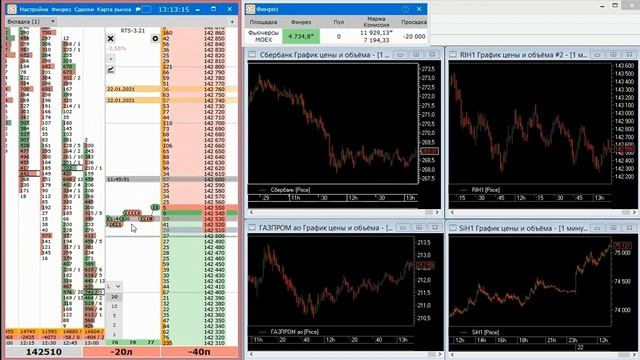Click price level 142 800 in the order book
The height and width of the screenshot is (360, 640).
pyautogui.click(x=214, y=67)
